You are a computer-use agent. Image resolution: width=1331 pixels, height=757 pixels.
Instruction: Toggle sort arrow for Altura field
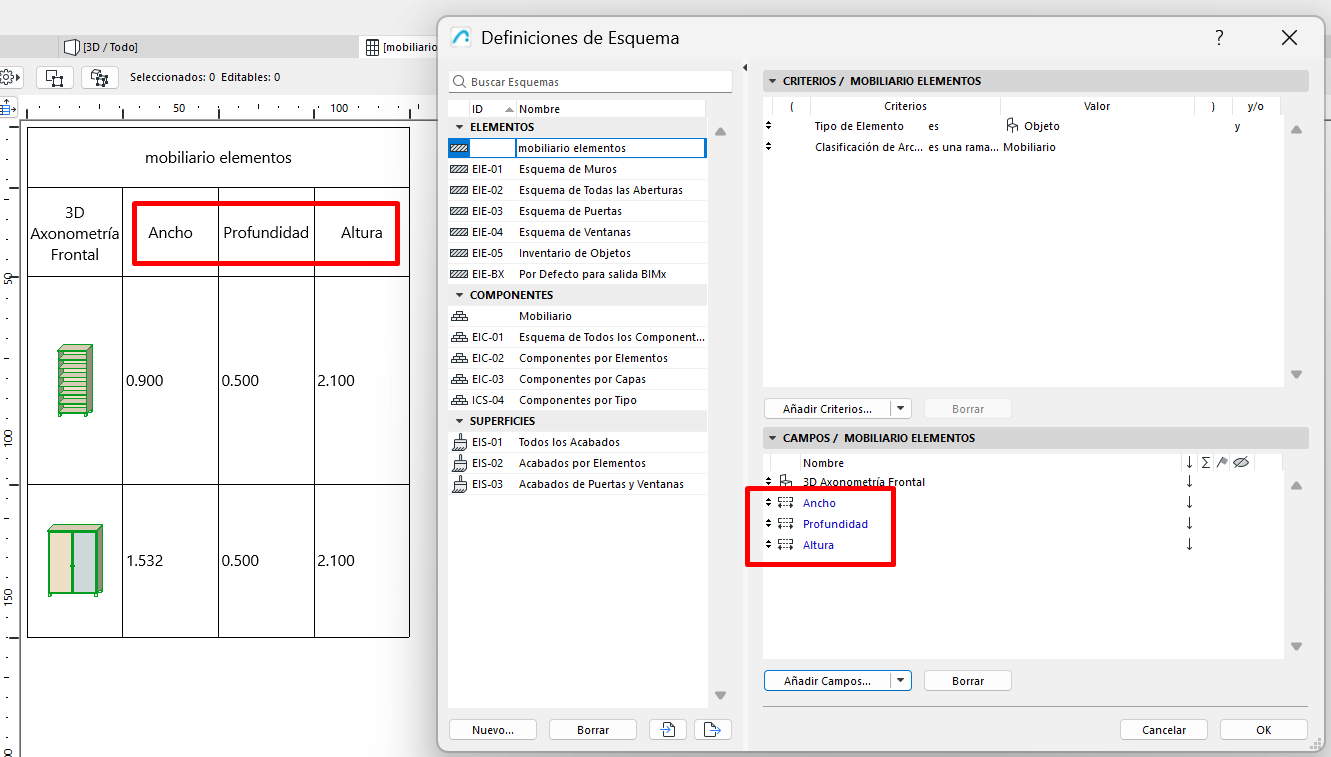tap(1189, 545)
